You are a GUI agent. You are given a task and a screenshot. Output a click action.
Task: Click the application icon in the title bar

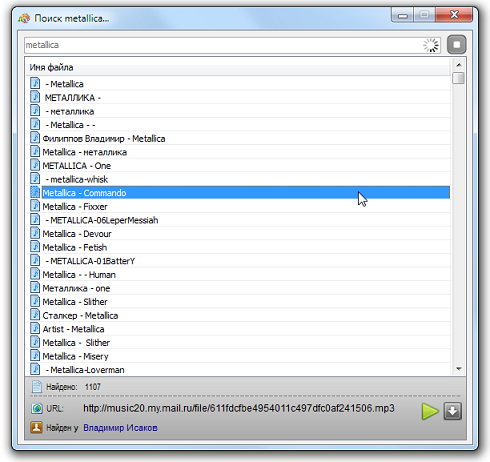[24, 18]
